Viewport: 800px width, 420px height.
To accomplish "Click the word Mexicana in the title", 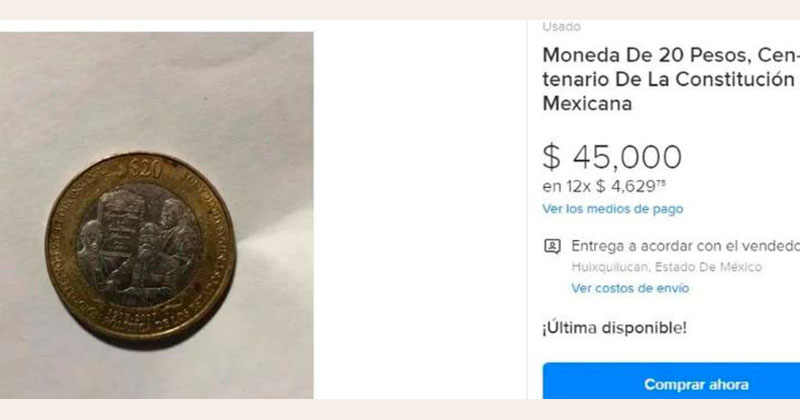I will [x=587, y=104].
